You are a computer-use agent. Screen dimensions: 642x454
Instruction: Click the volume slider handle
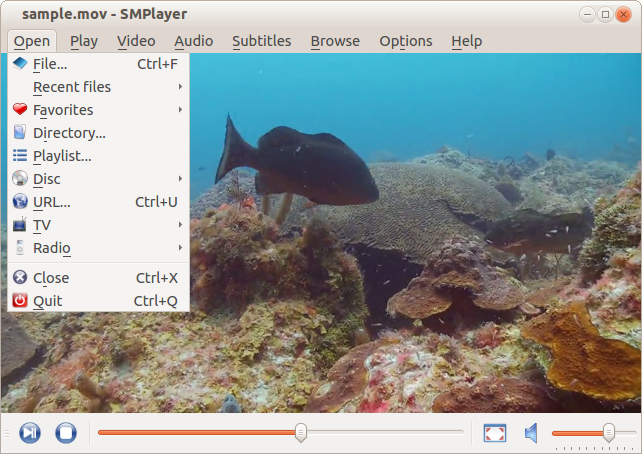(x=608, y=432)
